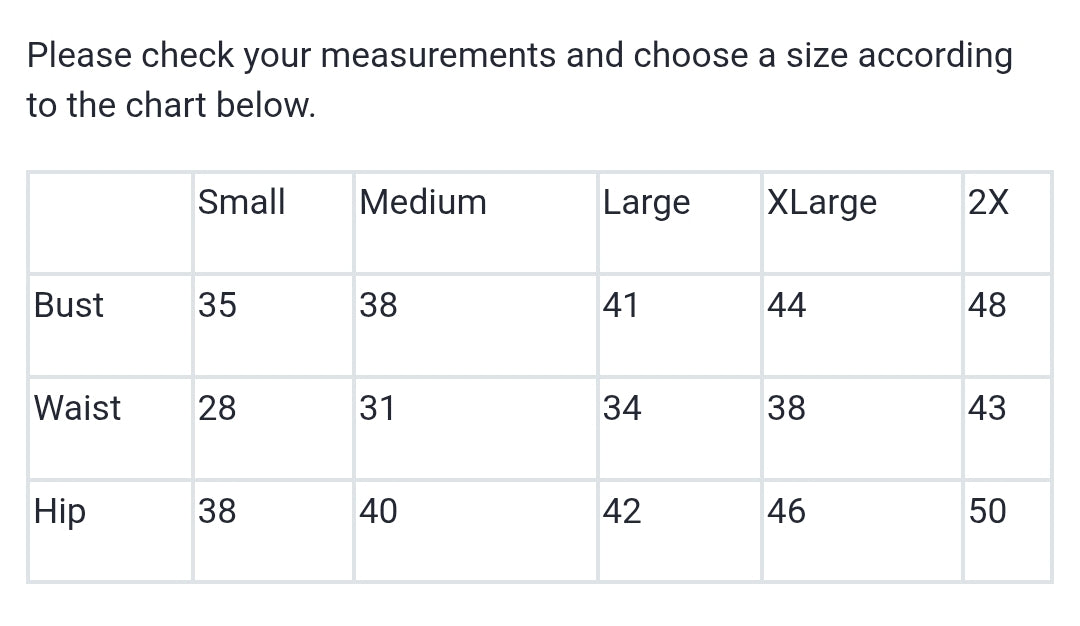Click XLarge hip value 46
The height and width of the screenshot is (626, 1080).
click(x=786, y=512)
